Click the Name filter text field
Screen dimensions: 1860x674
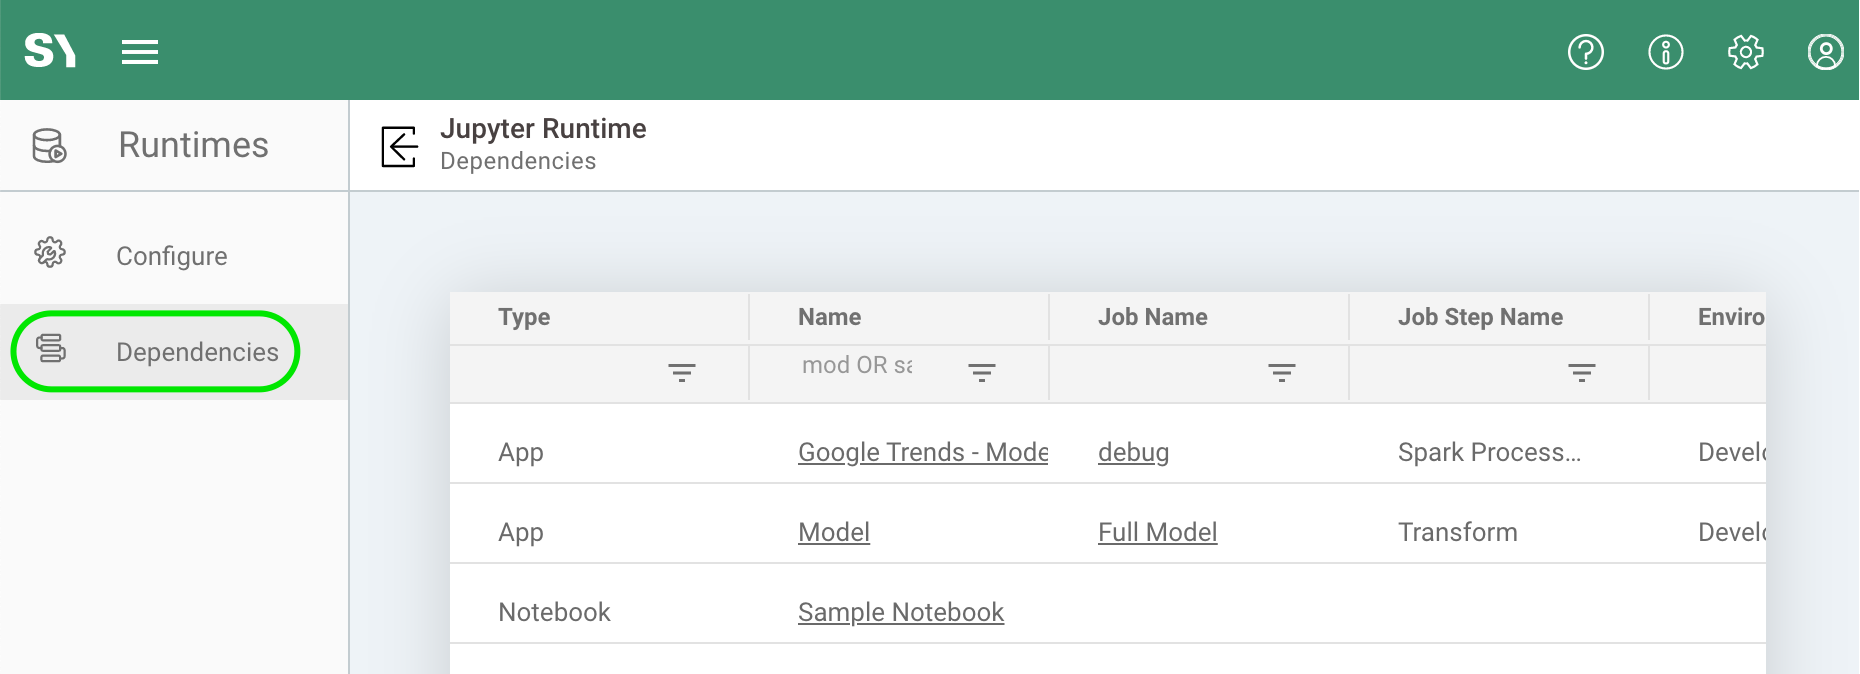(860, 366)
